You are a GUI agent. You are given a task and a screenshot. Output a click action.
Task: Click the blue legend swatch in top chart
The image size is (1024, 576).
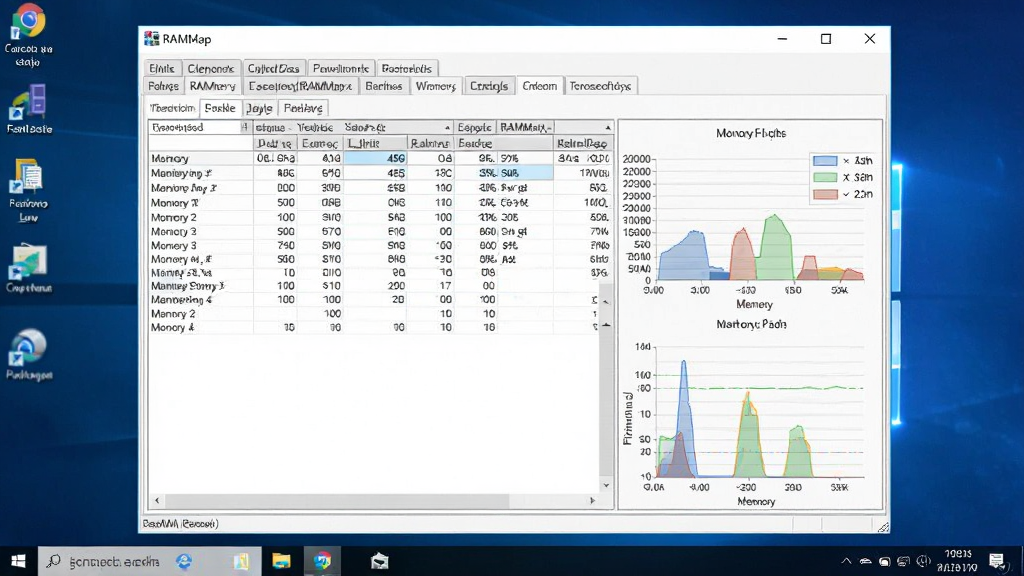pos(825,161)
